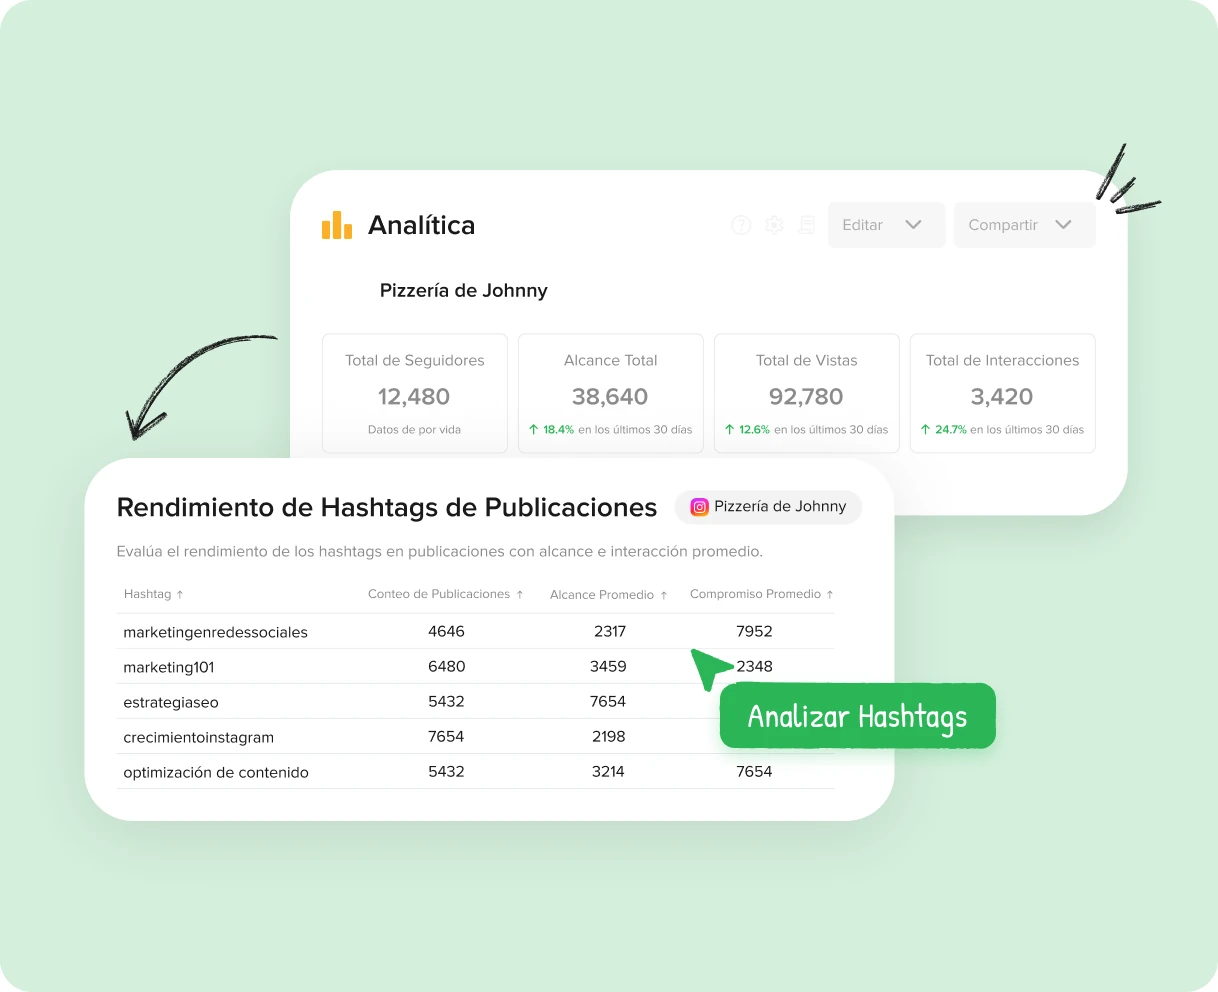Sort by Hashtag column arrow

pos(180,594)
